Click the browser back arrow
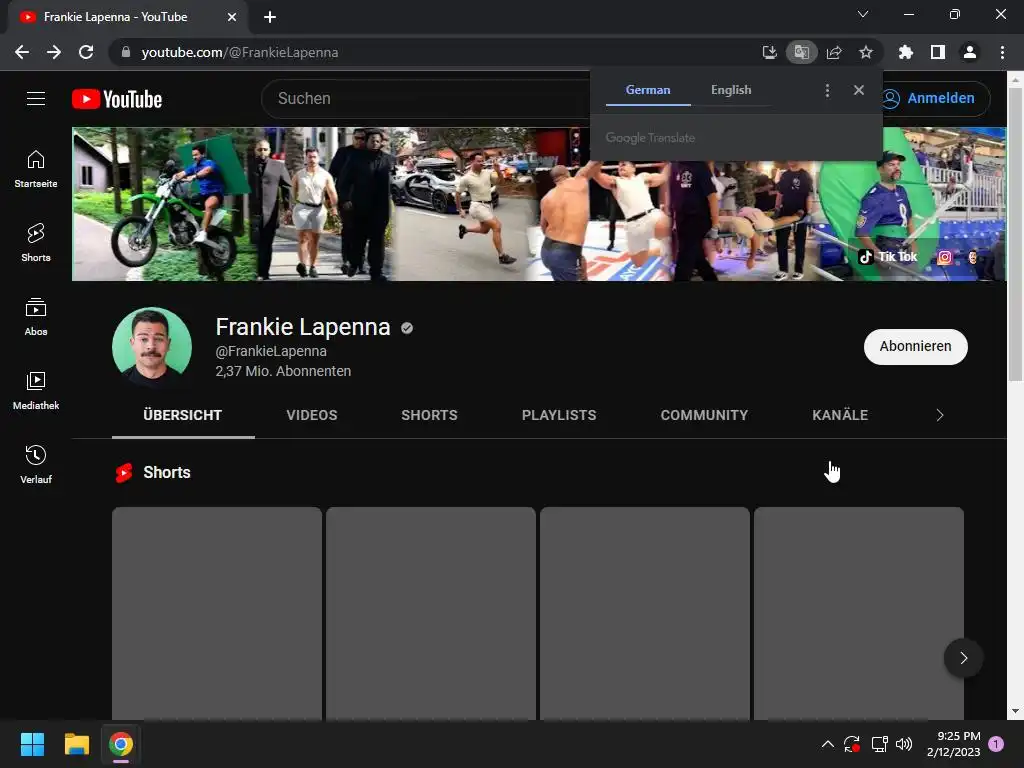Screen dimensions: 1024x768 tap(22, 52)
